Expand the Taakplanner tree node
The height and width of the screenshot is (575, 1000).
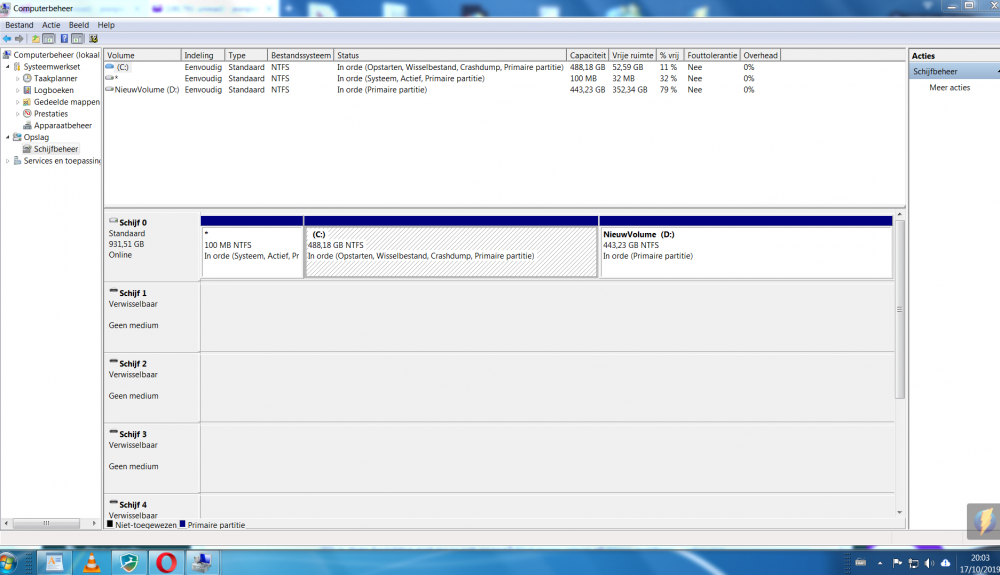click(x=17, y=78)
